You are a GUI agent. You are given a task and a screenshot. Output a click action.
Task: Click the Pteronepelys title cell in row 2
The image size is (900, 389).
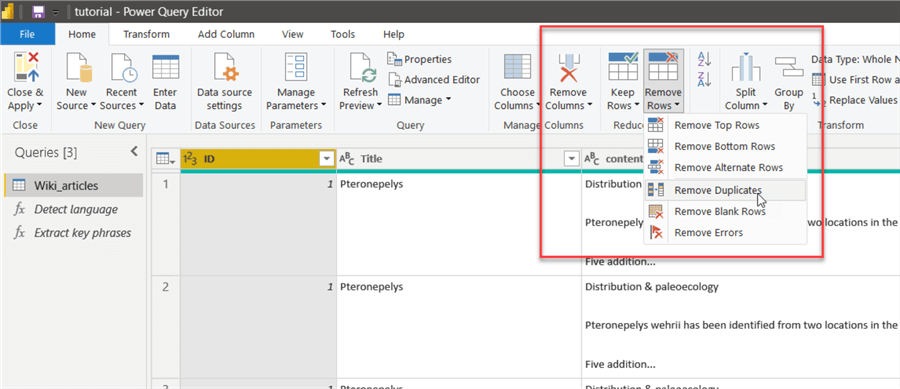click(459, 326)
